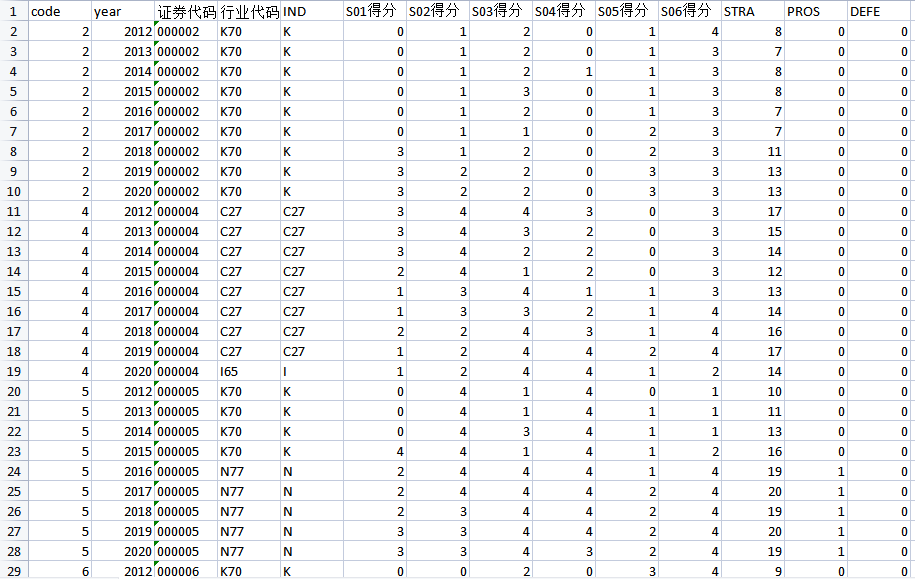The image size is (915, 579).
Task: Click STRA cell 16 in row 23
Action: tap(753, 451)
